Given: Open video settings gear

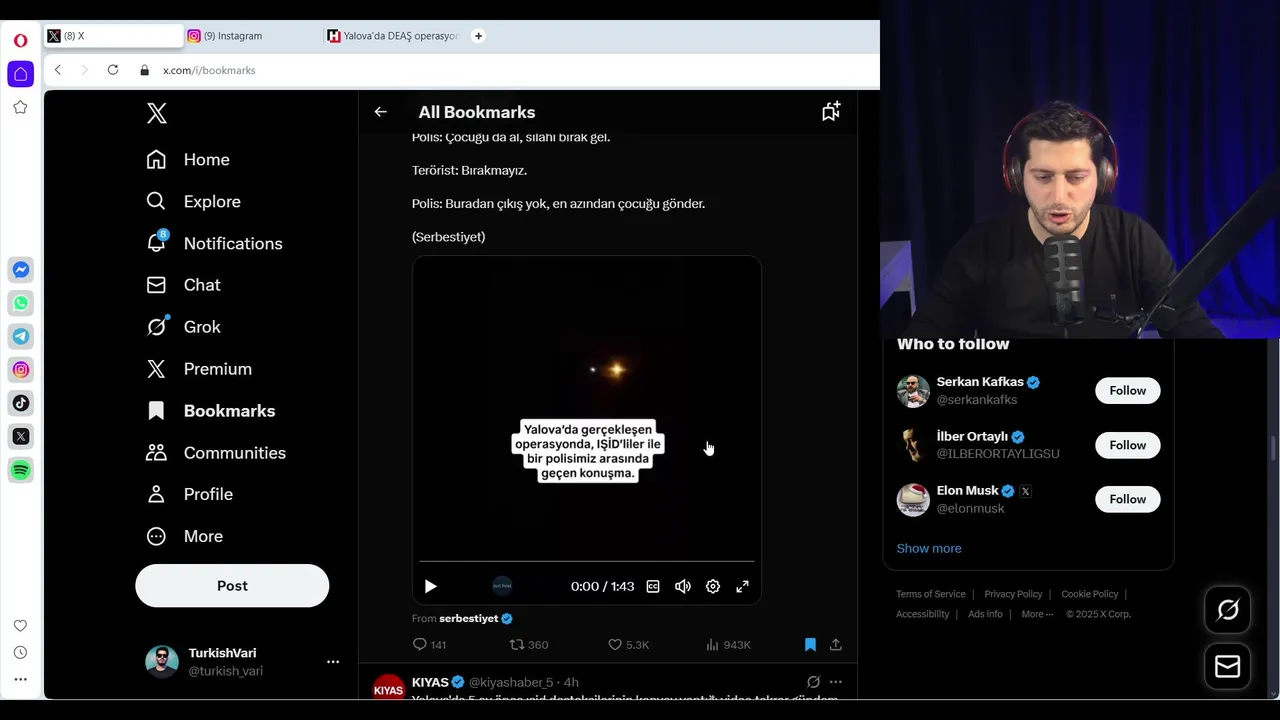Looking at the screenshot, I should [x=713, y=587].
